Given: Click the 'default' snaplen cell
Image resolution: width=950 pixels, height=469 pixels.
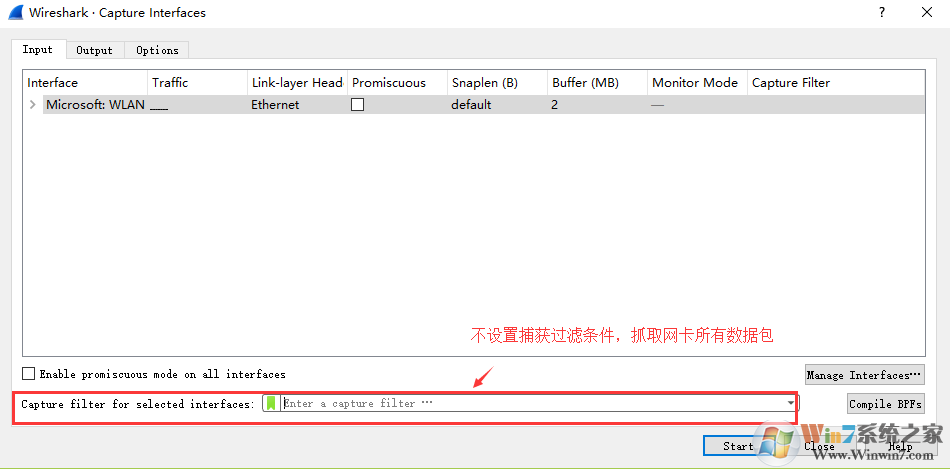Looking at the screenshot, I should (471, 105).
